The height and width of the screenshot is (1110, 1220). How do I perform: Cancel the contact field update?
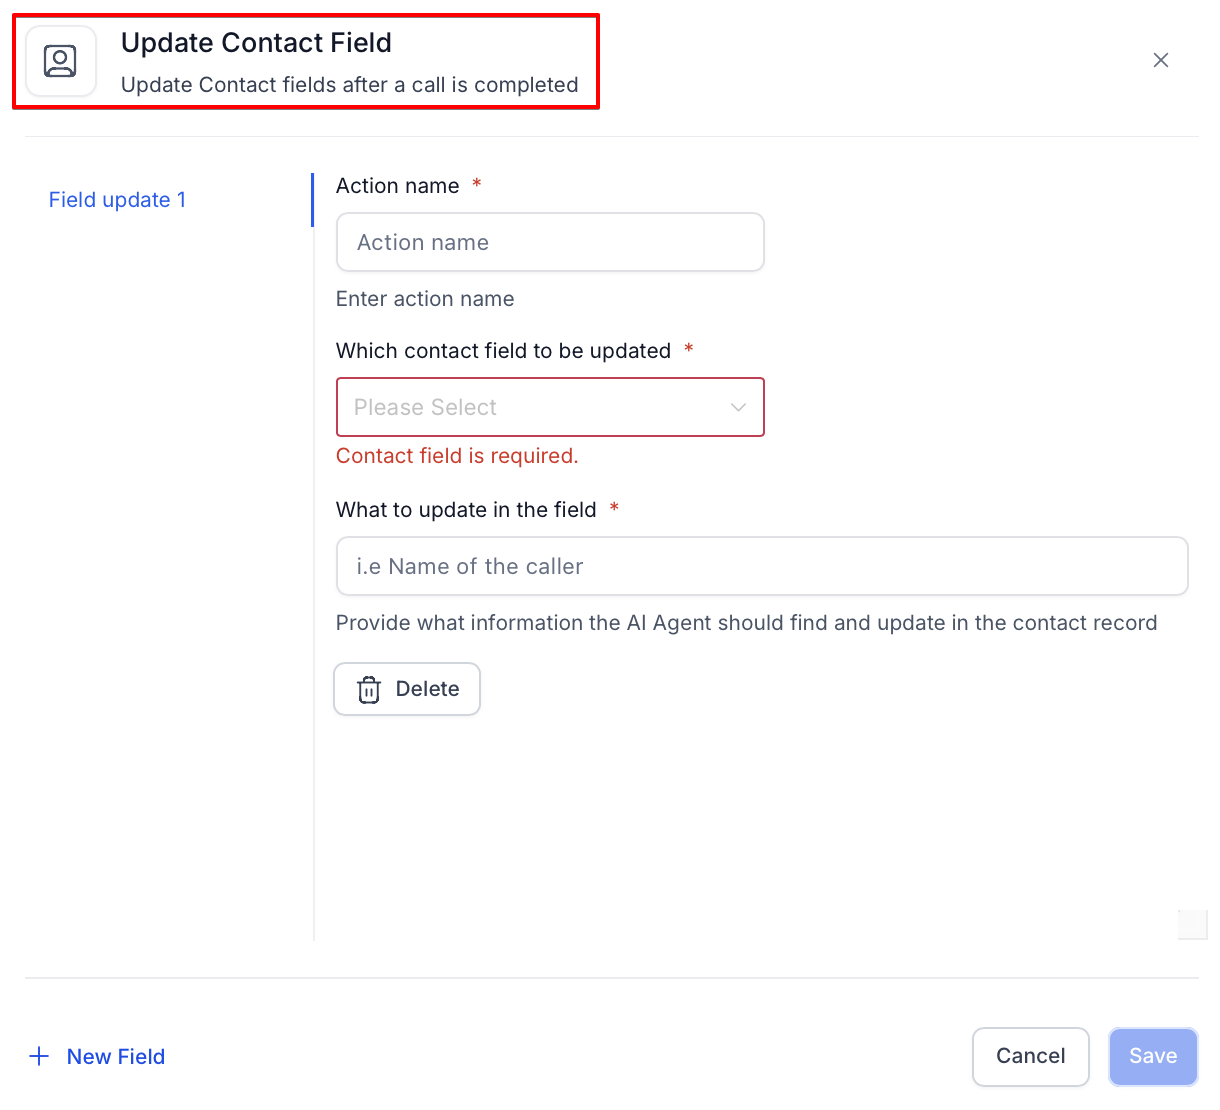click(1030, 1056)
